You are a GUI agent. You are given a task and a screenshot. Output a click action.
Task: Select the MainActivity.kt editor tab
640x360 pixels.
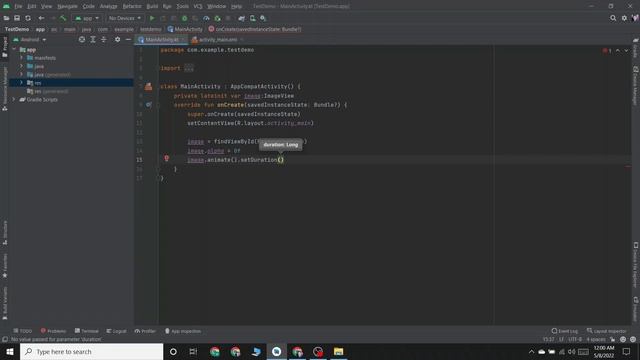[162, 40]
